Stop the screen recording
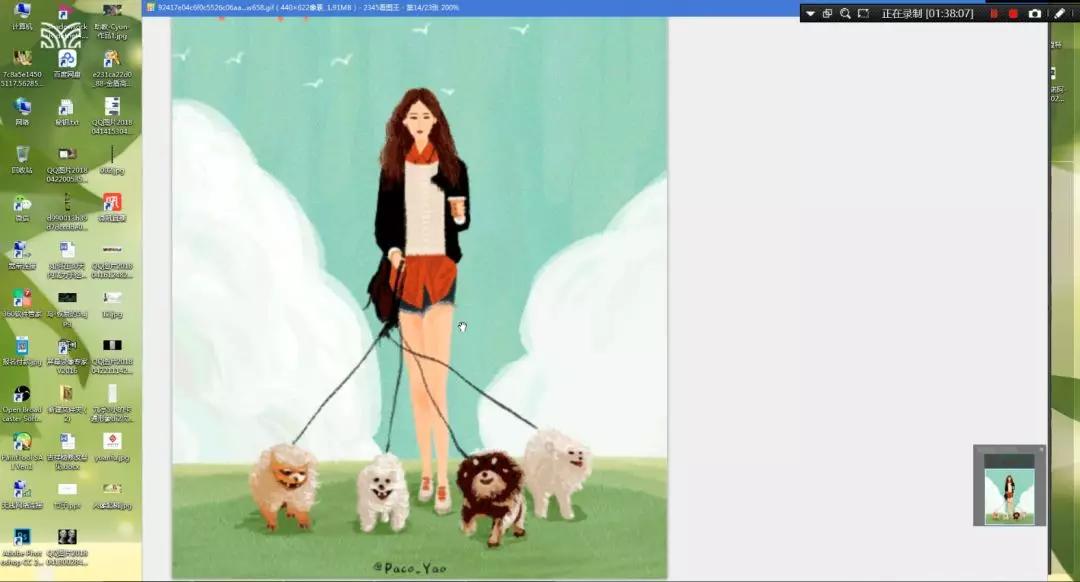Screen dimensions: 1080x582 (1013, 14)
